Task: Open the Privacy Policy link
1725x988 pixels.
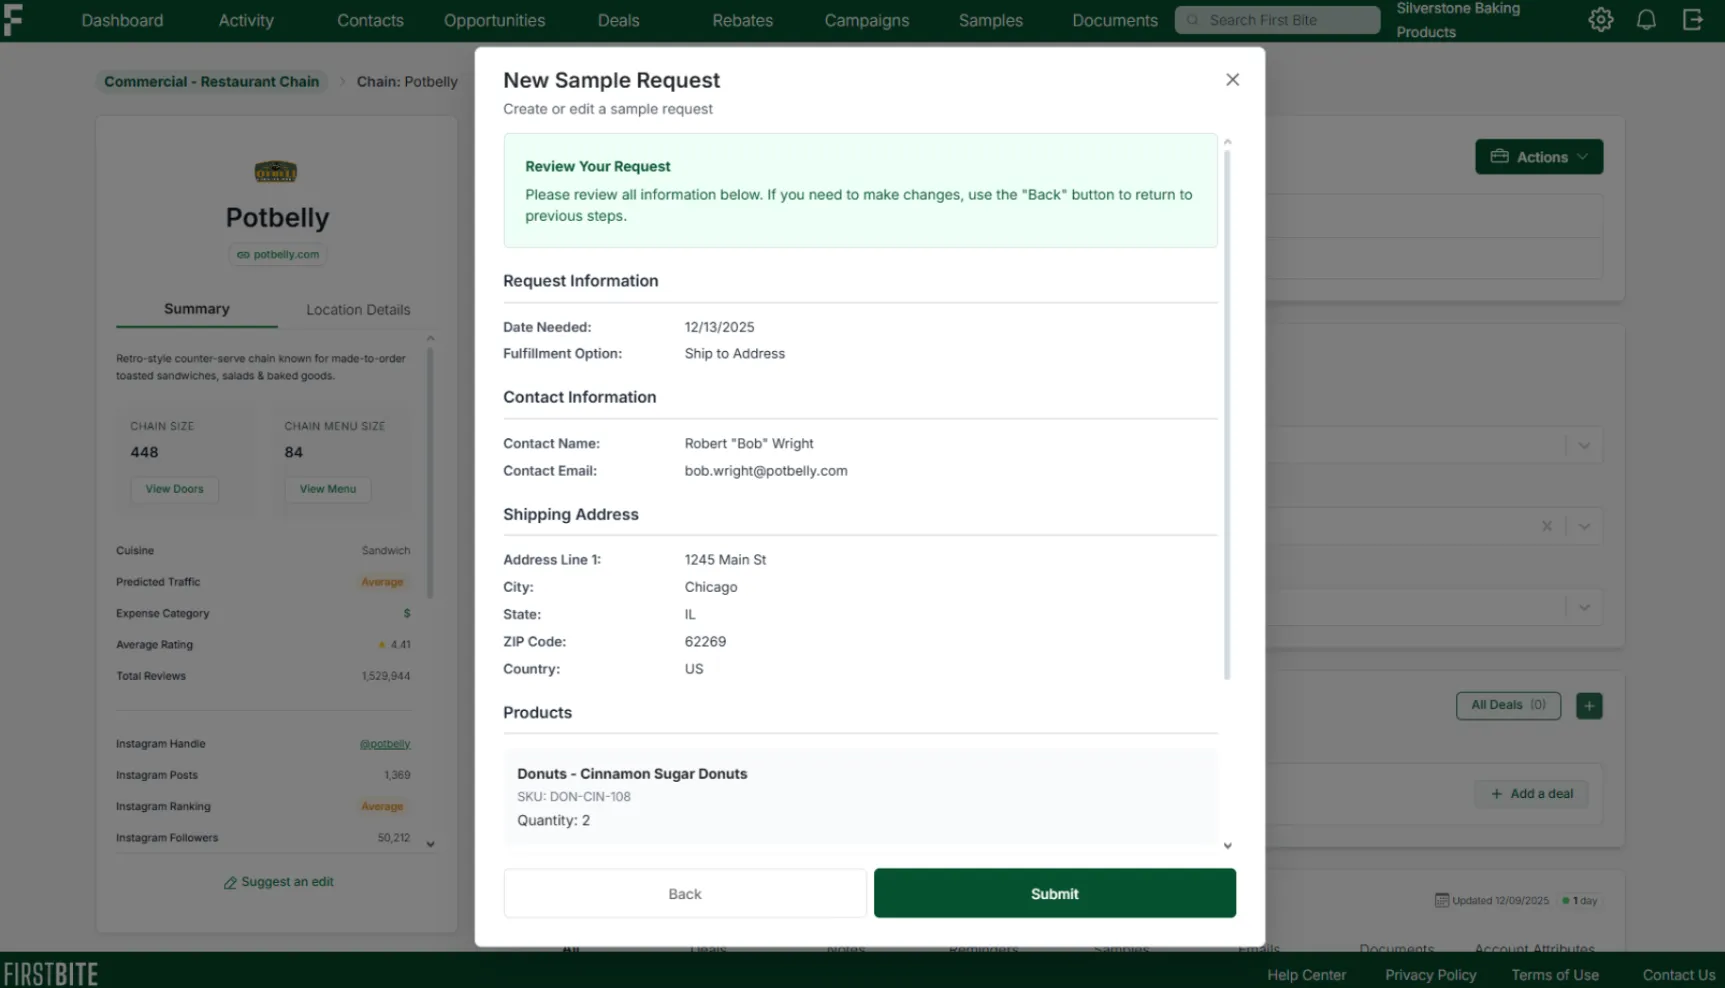Action: (1430, 975)
